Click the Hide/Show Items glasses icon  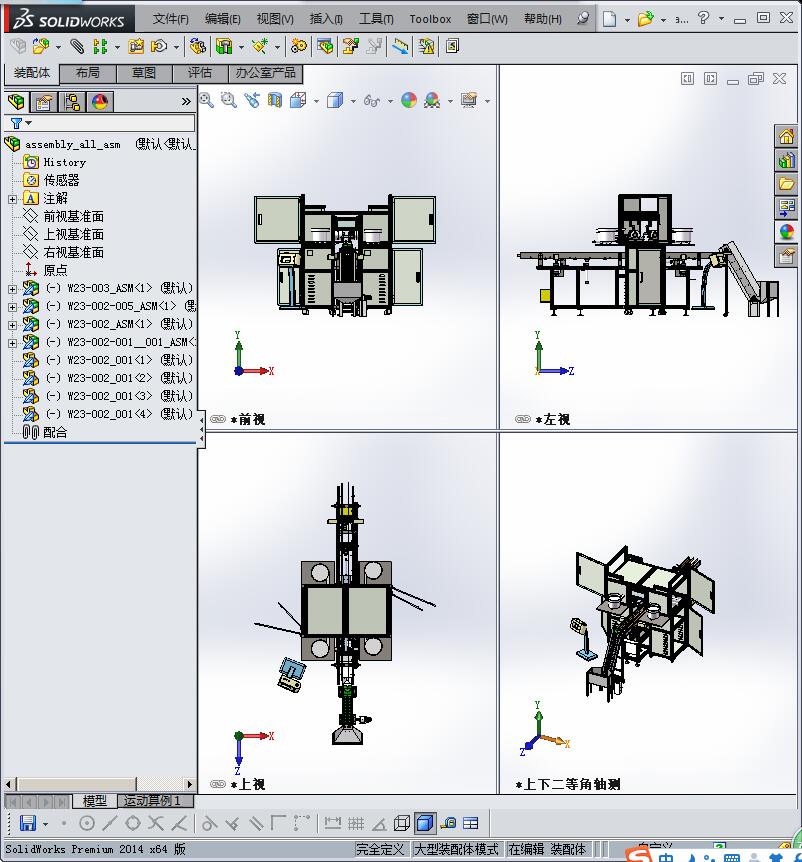pyautogui.click(x=372, y=101)
